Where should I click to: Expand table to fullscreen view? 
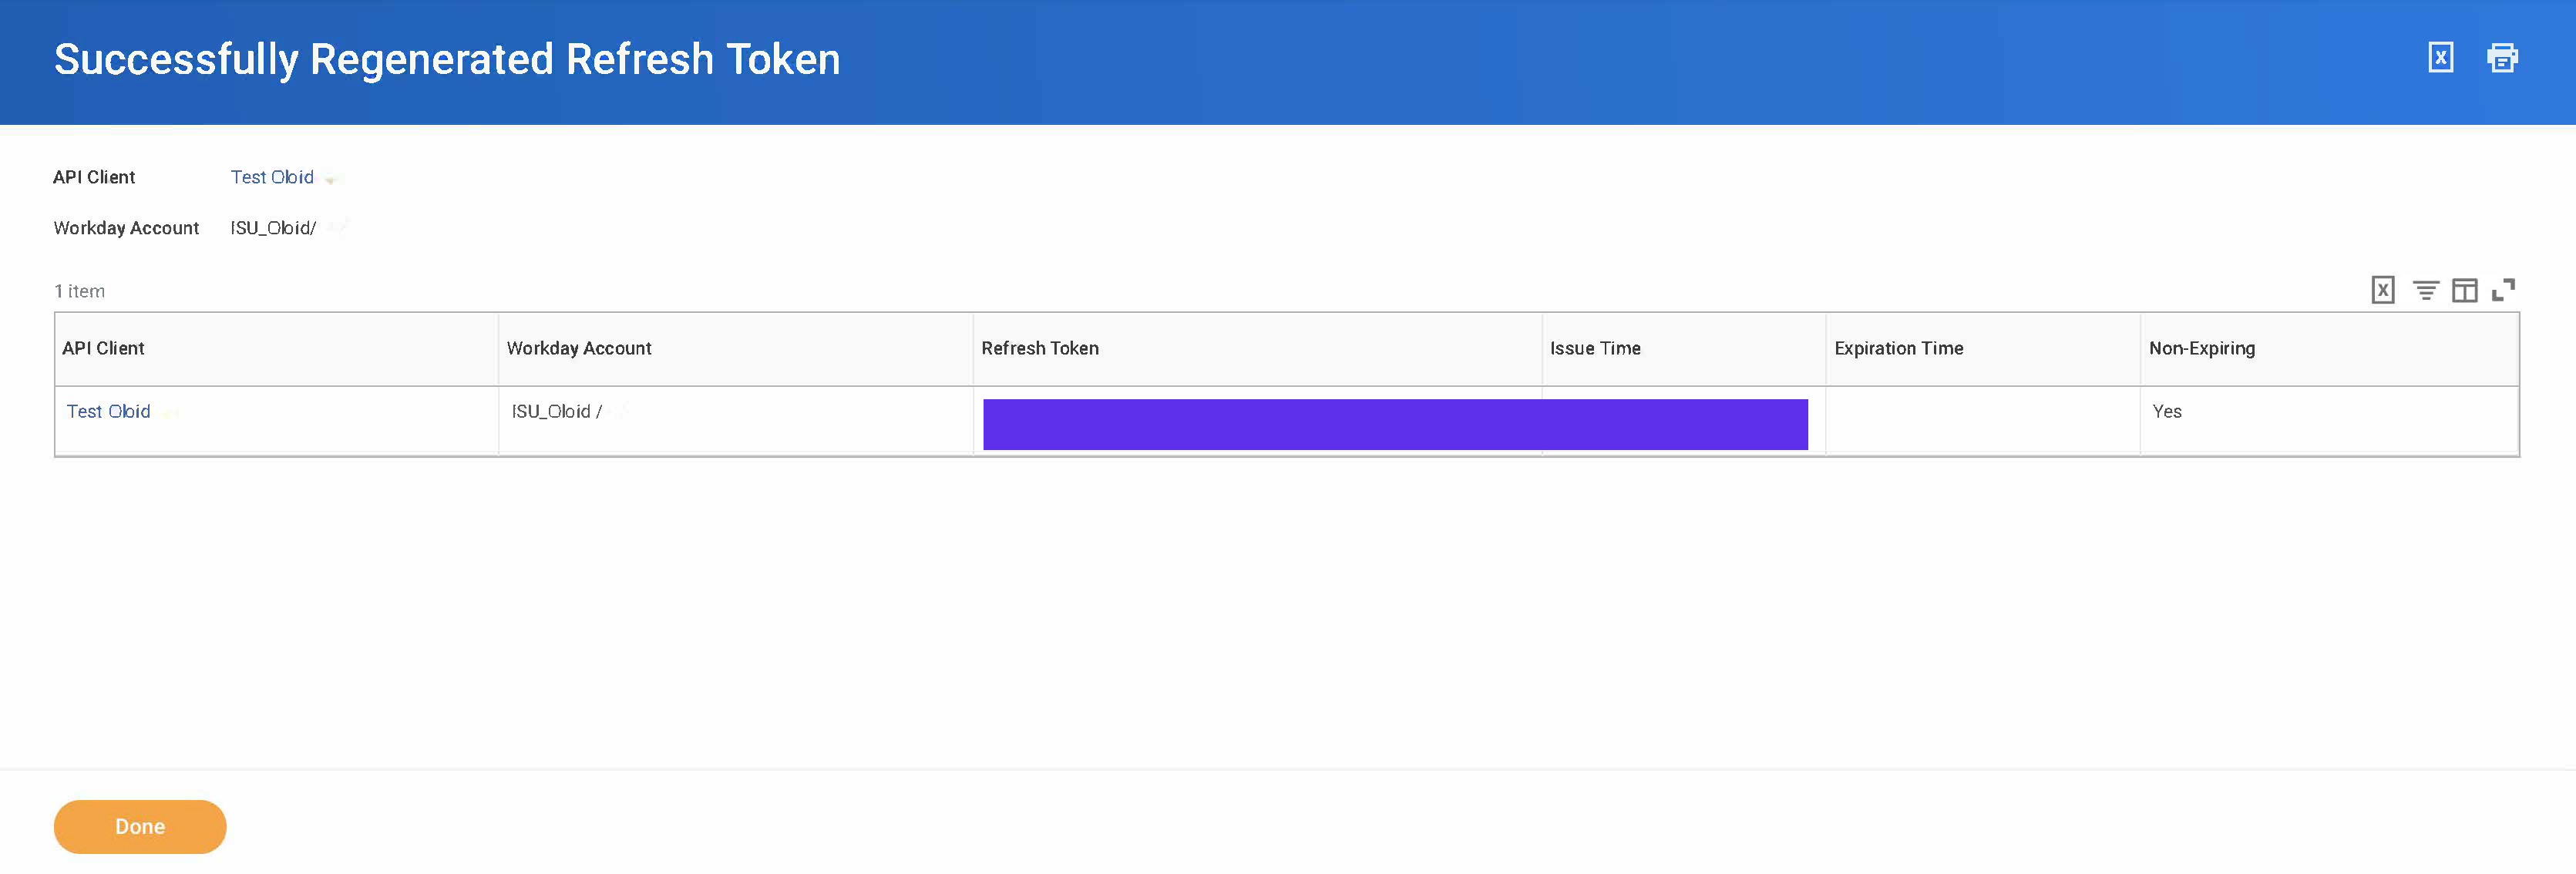pos(2503,290)
